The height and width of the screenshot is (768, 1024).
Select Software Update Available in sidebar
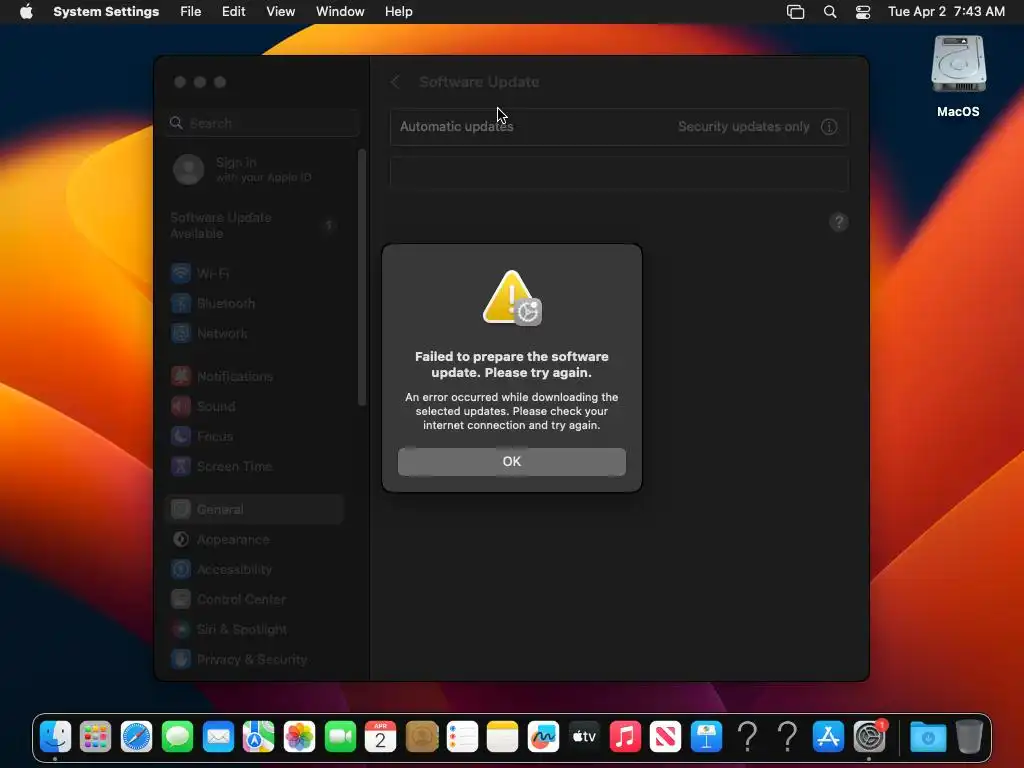pyautogui.click(x=253, y=225)
